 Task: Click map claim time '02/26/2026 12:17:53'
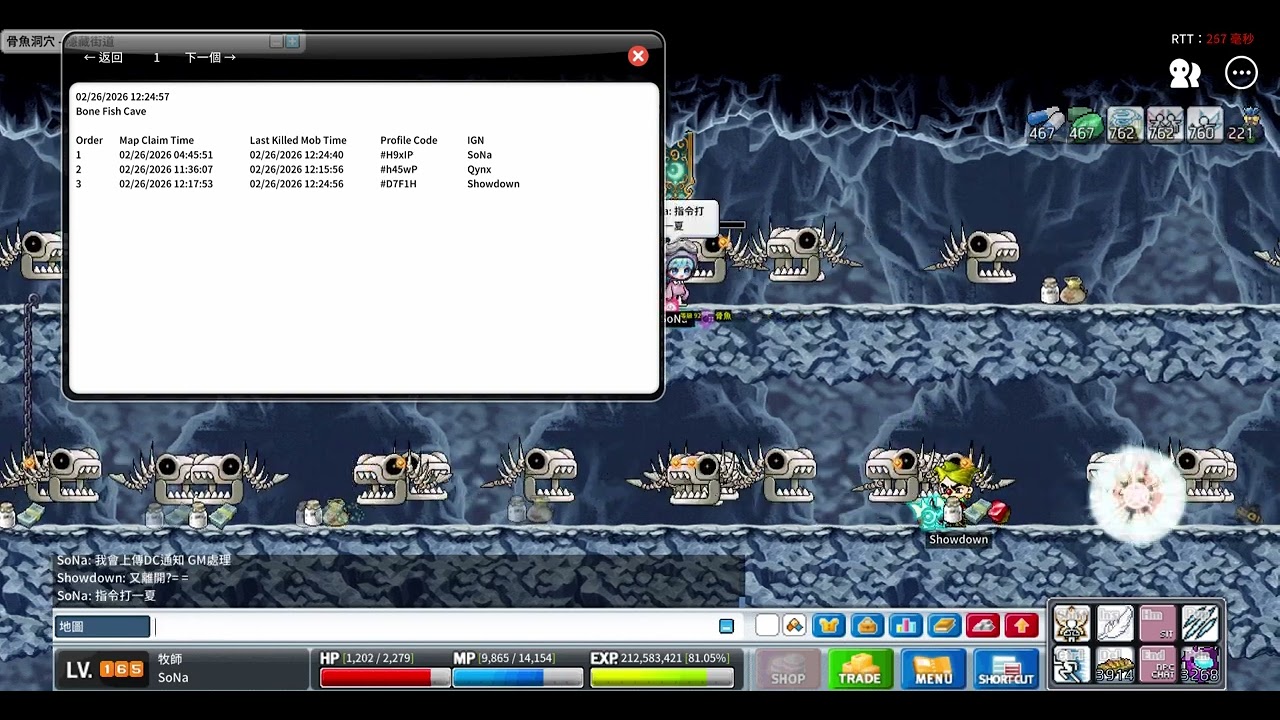coord(166,184)
